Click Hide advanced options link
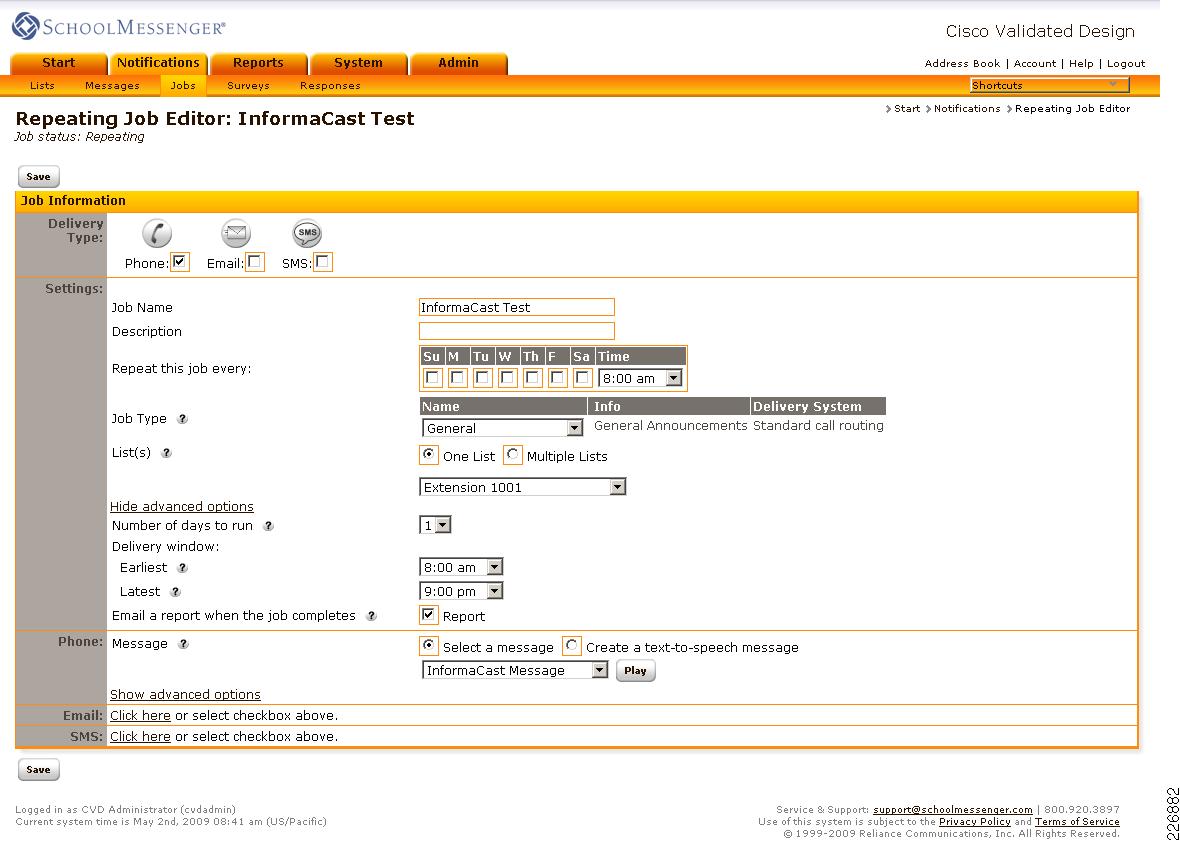 pyautogui.click(x=182, y=507)
